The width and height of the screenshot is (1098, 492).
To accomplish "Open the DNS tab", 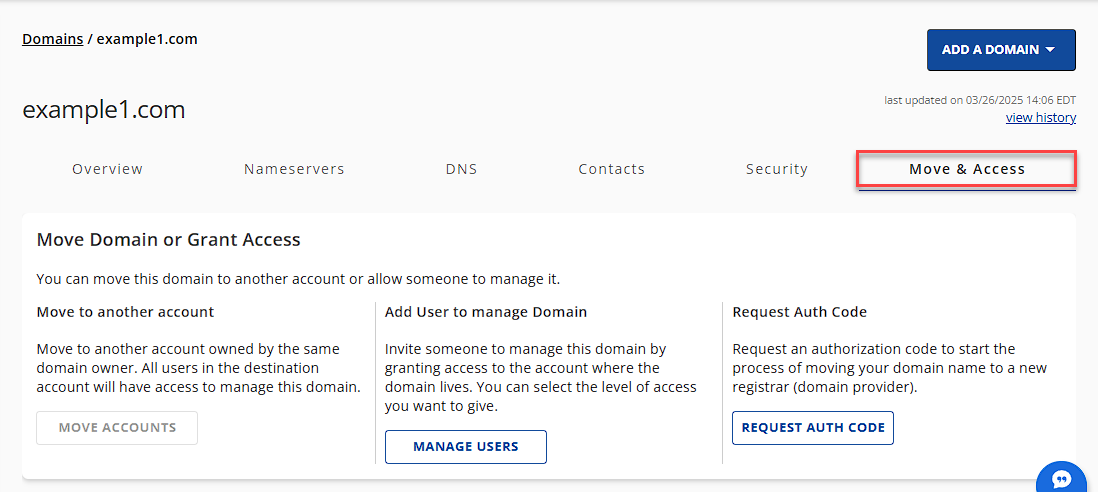I will coord(461,169).
